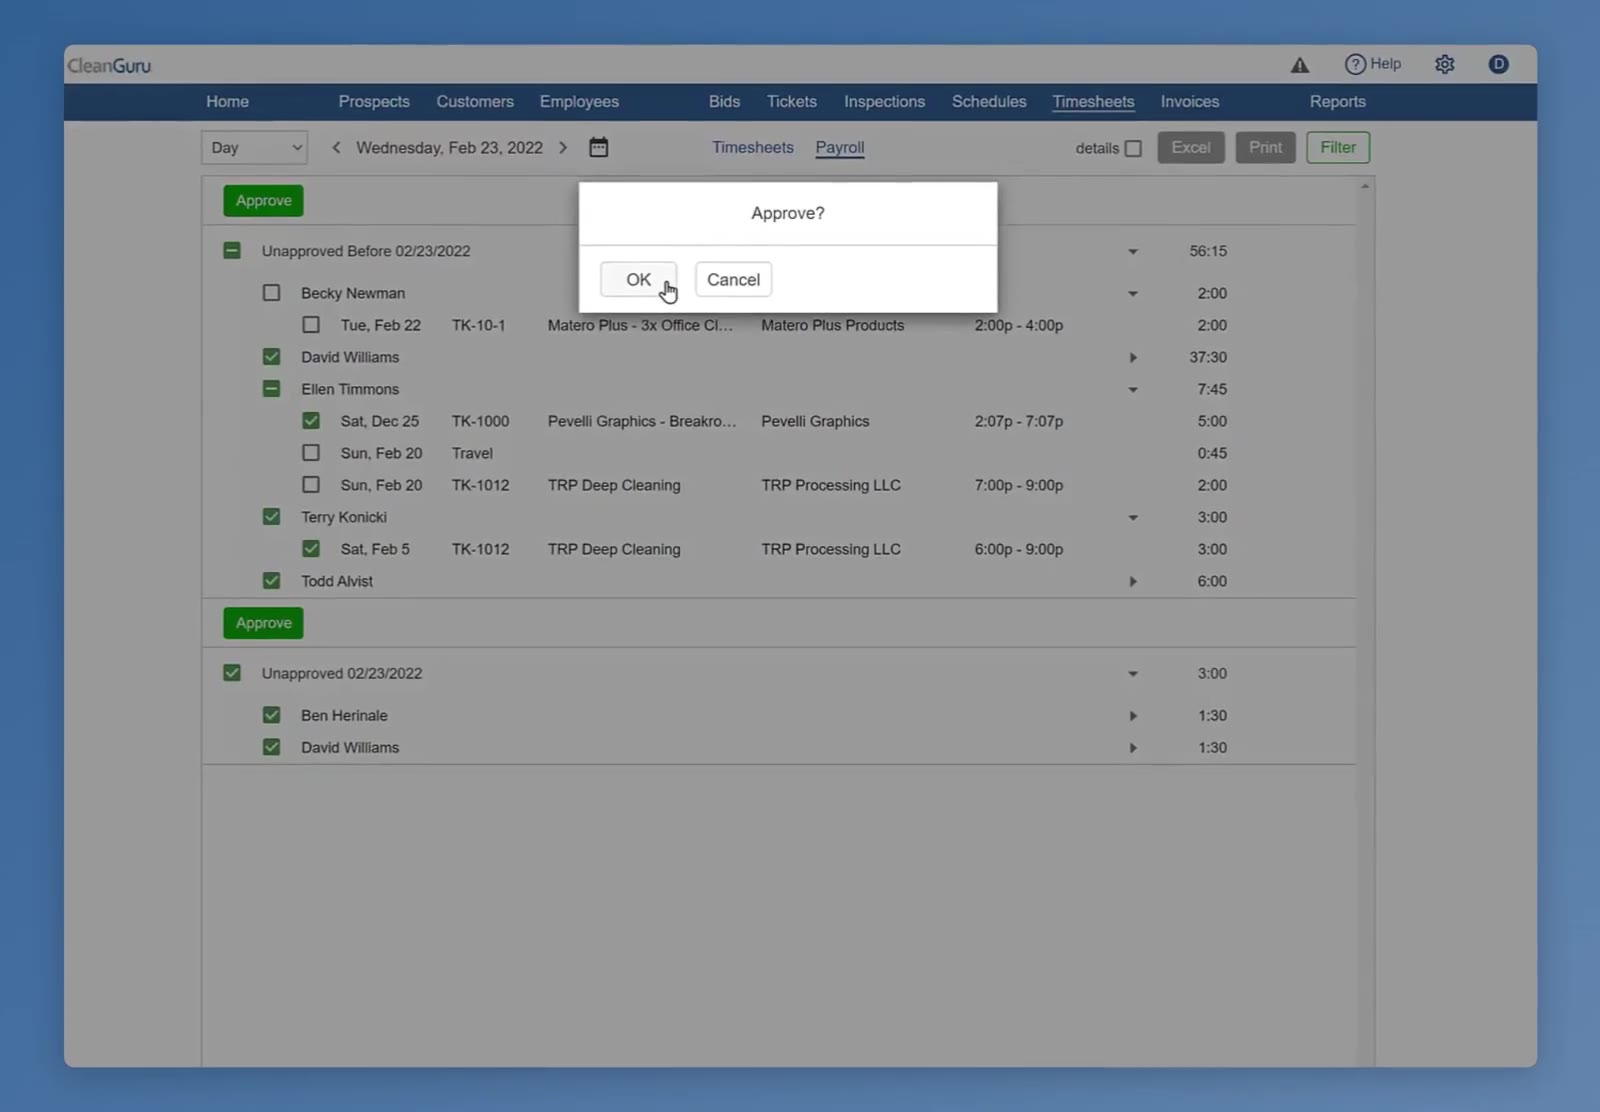1600x1112 pixels.
Task: Click the TK-1000 ticket text
Action: [480, 421]
